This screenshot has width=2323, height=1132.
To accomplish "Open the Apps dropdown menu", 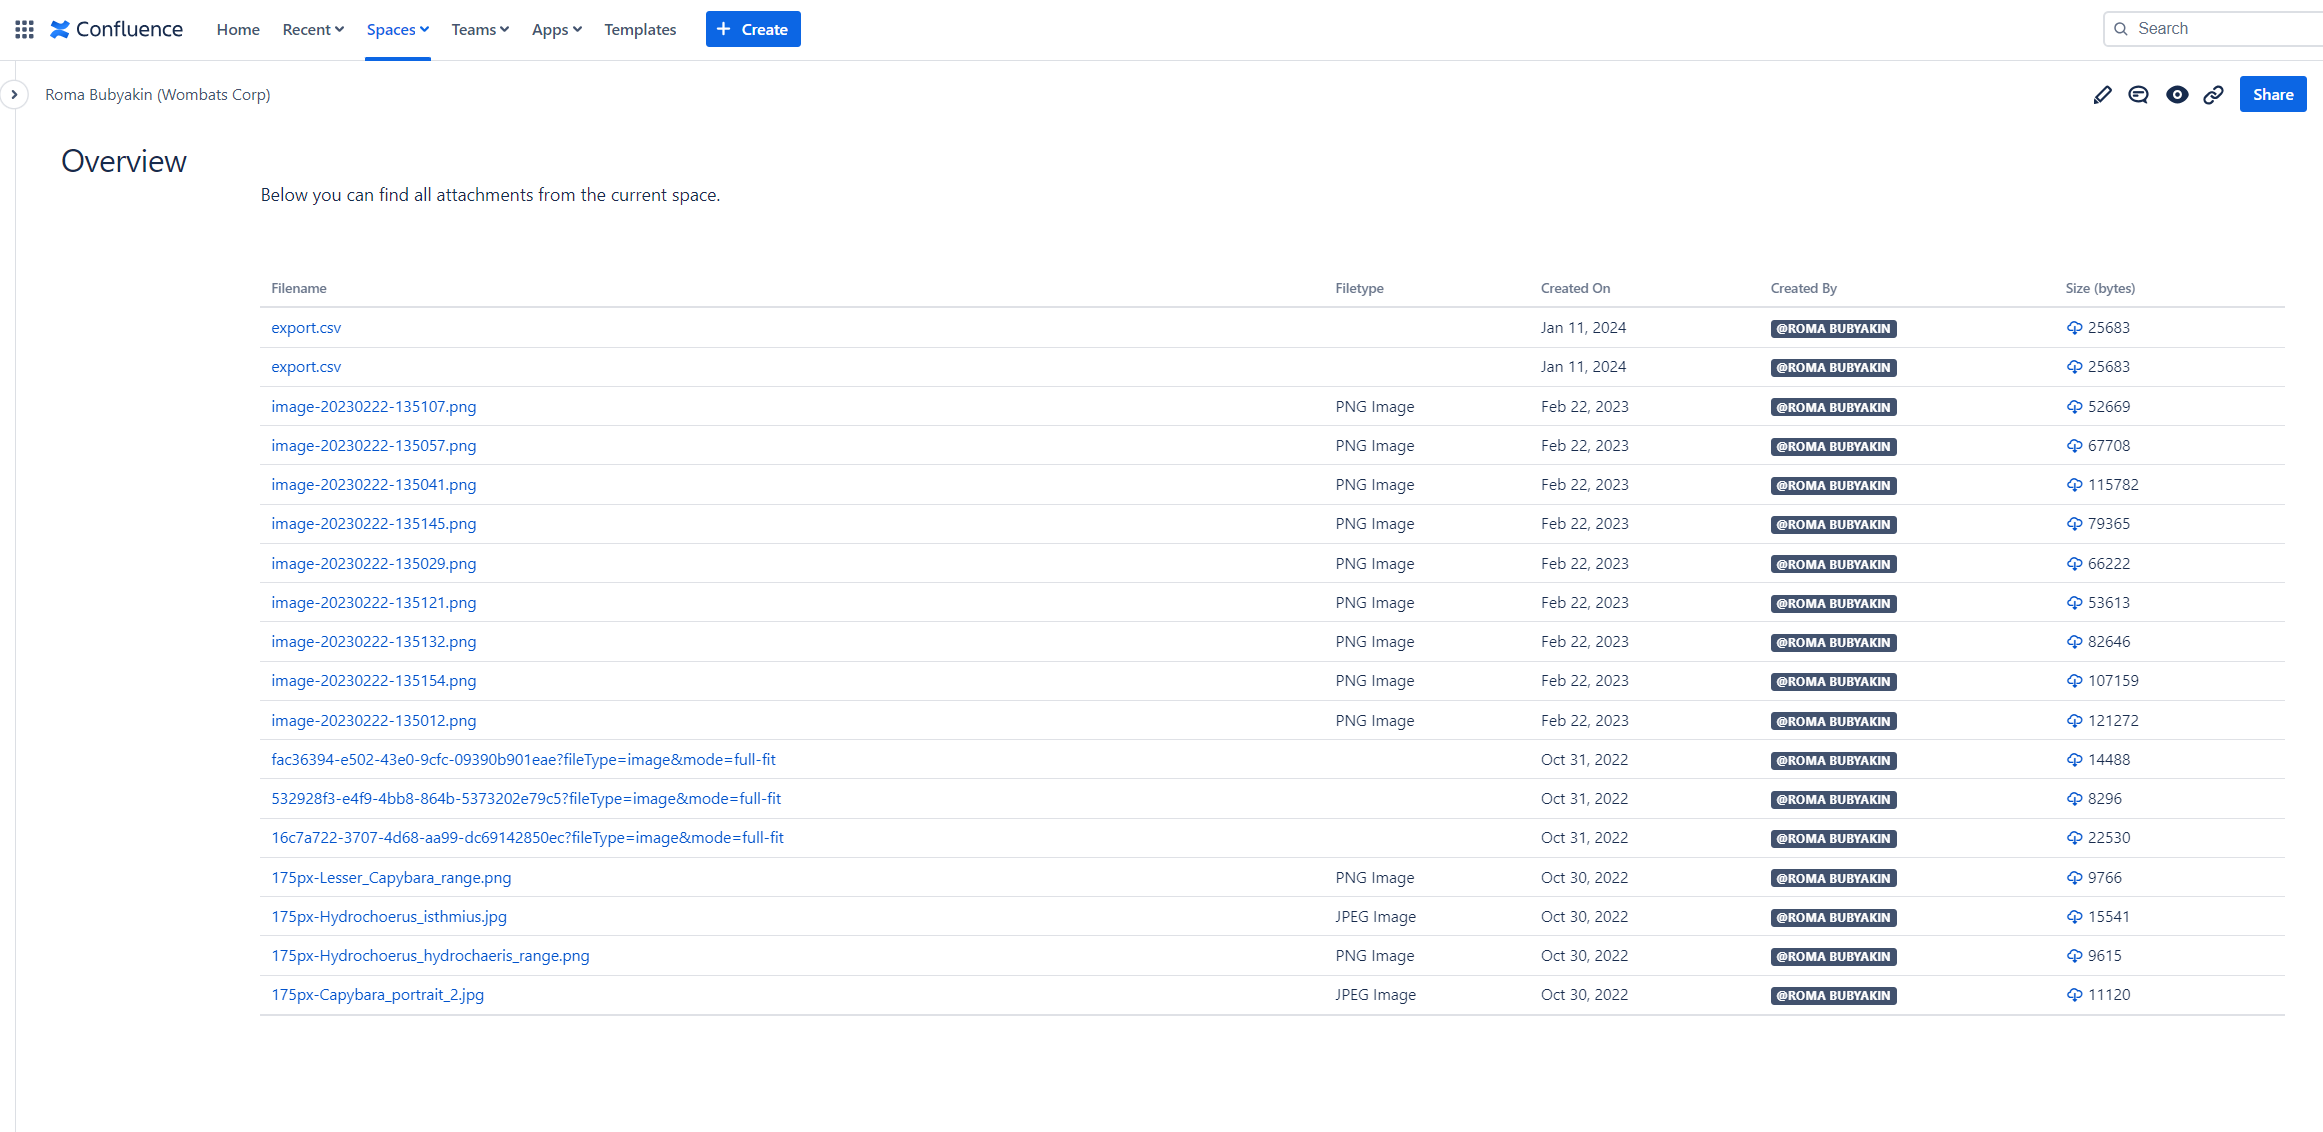I will tap(556, 29).
